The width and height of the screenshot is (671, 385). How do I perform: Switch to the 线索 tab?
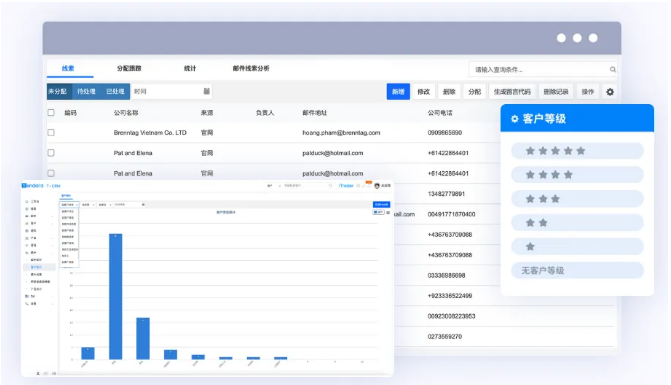click(68, 68)
